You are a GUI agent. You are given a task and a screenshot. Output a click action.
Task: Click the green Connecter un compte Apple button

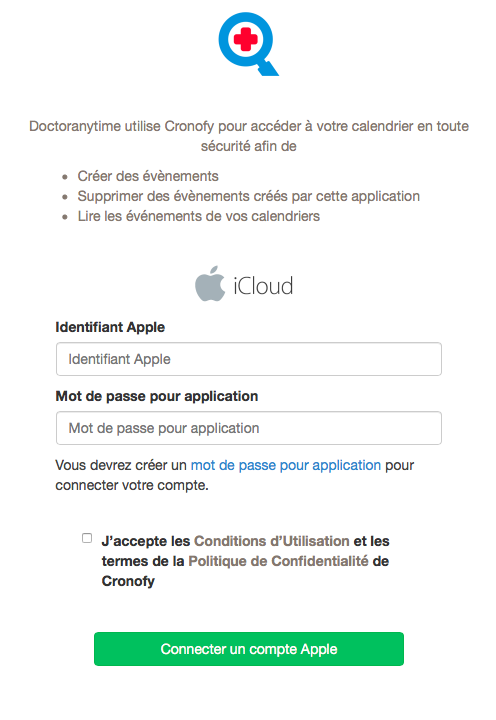(x=249, y=649)
